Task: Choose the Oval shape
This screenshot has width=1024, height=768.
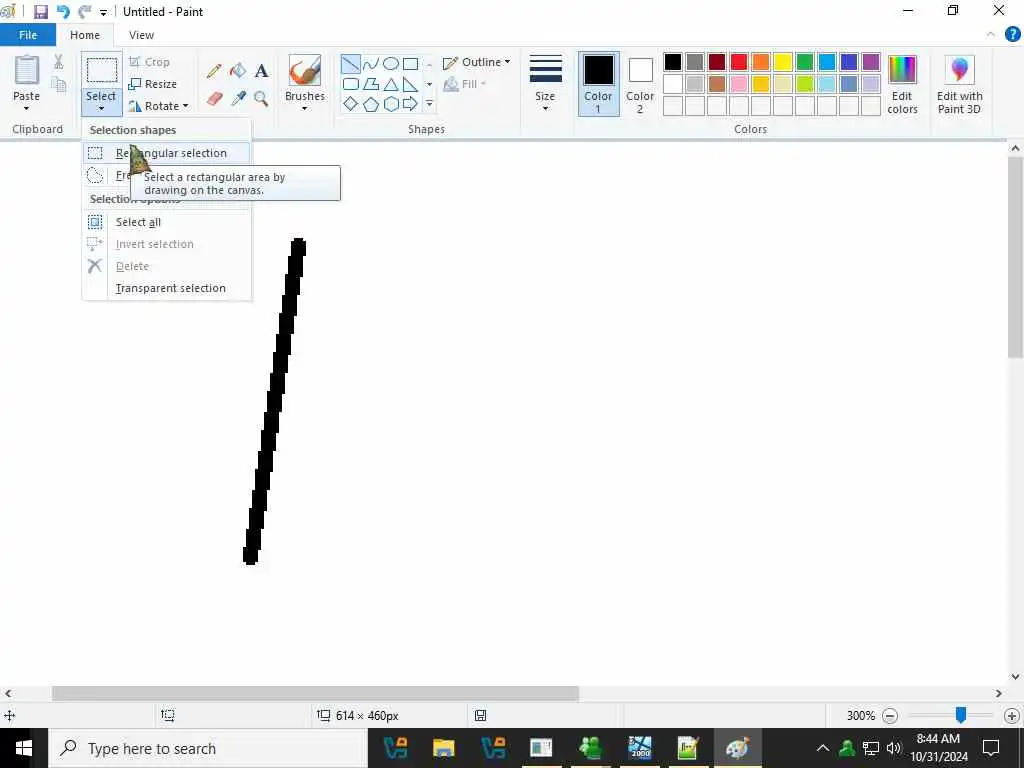Action: pos(391,64)
